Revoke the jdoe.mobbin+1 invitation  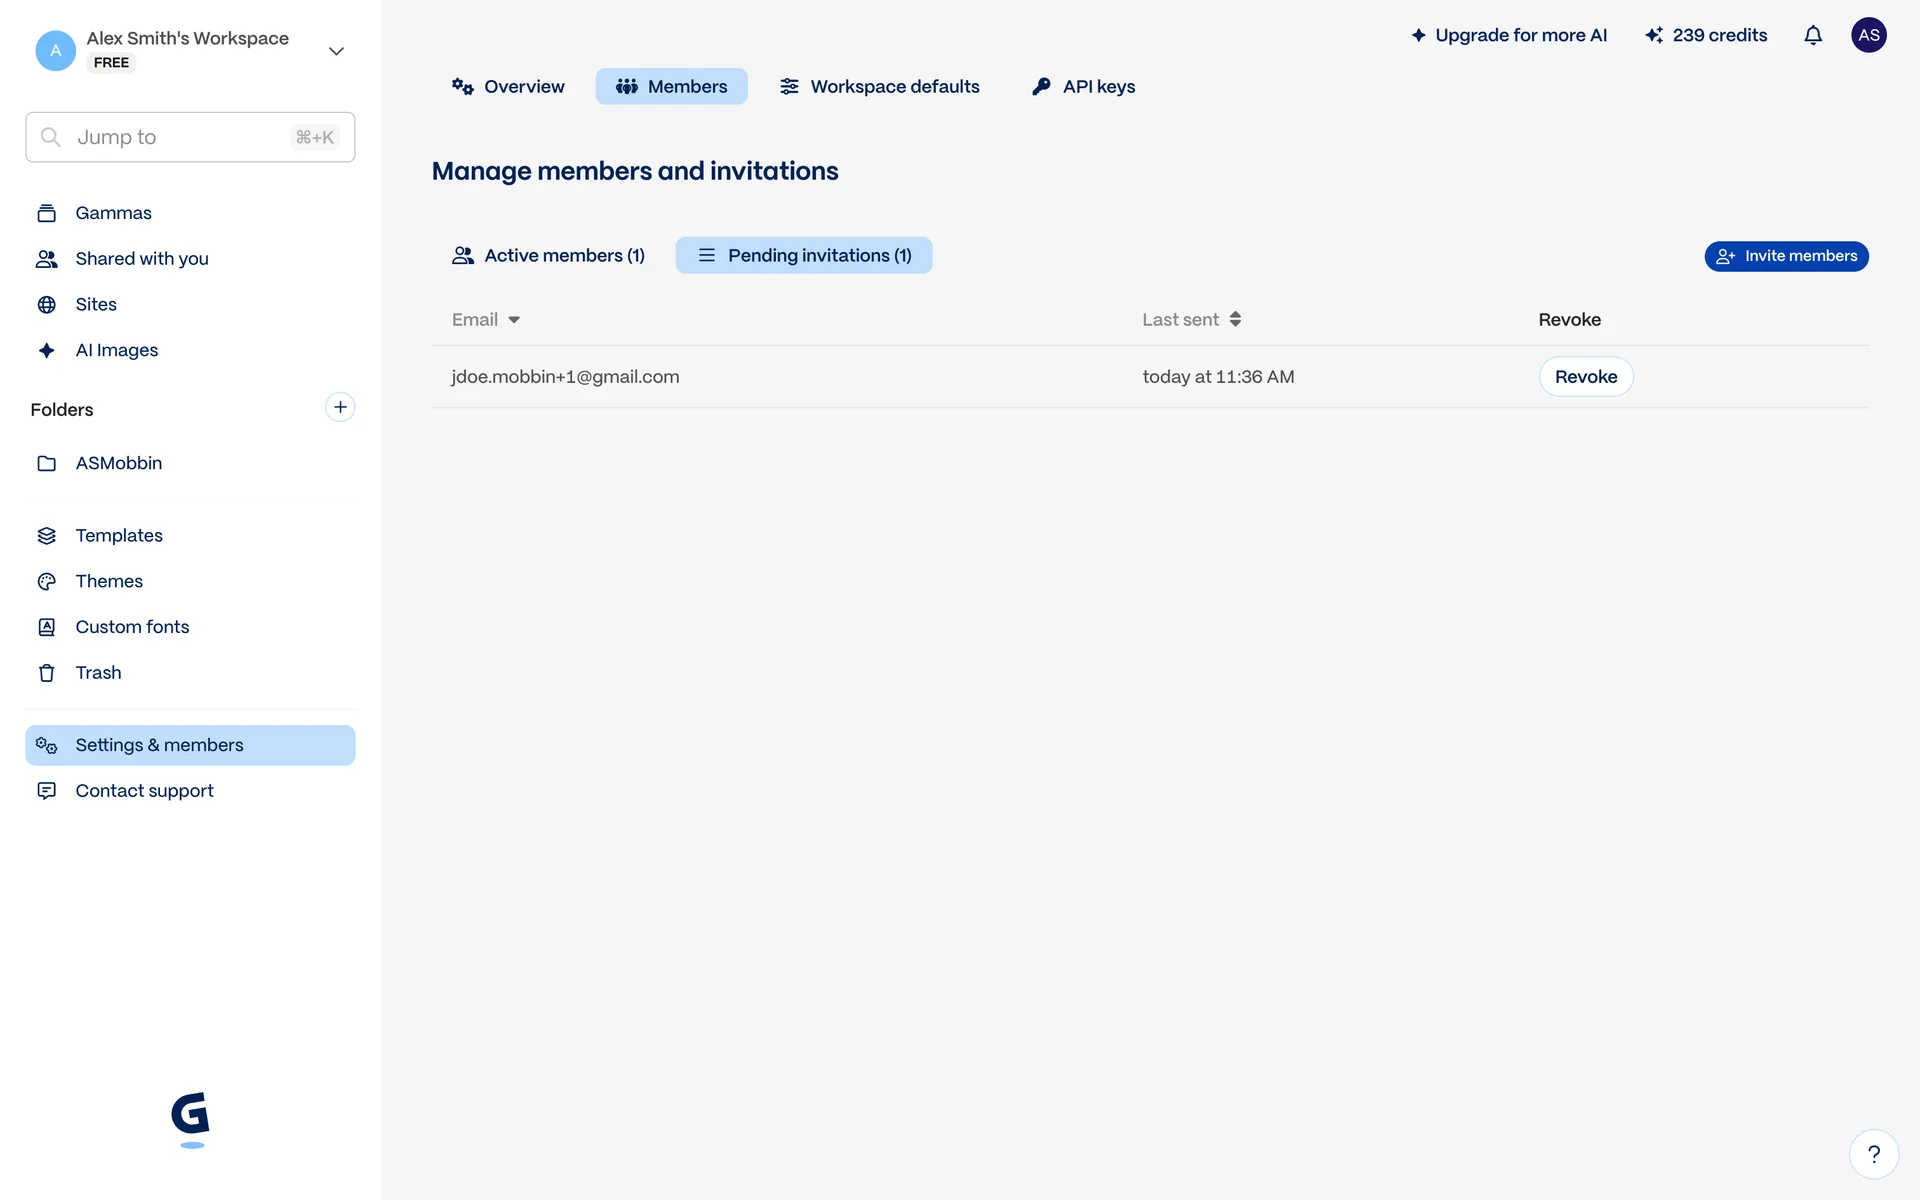point(1585,377)
